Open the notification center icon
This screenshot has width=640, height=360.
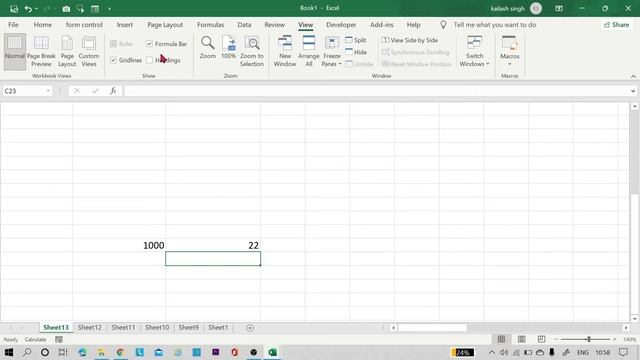click(x=623, y=352)
